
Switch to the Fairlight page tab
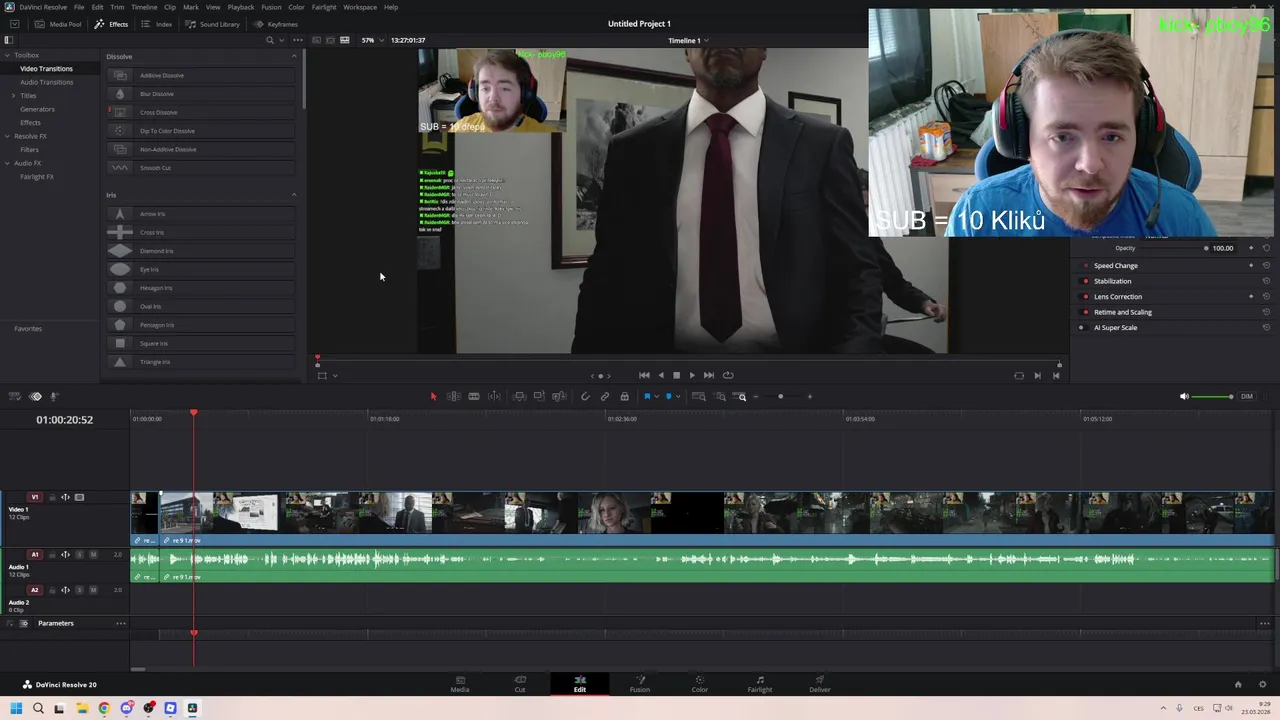coord(760,684)
